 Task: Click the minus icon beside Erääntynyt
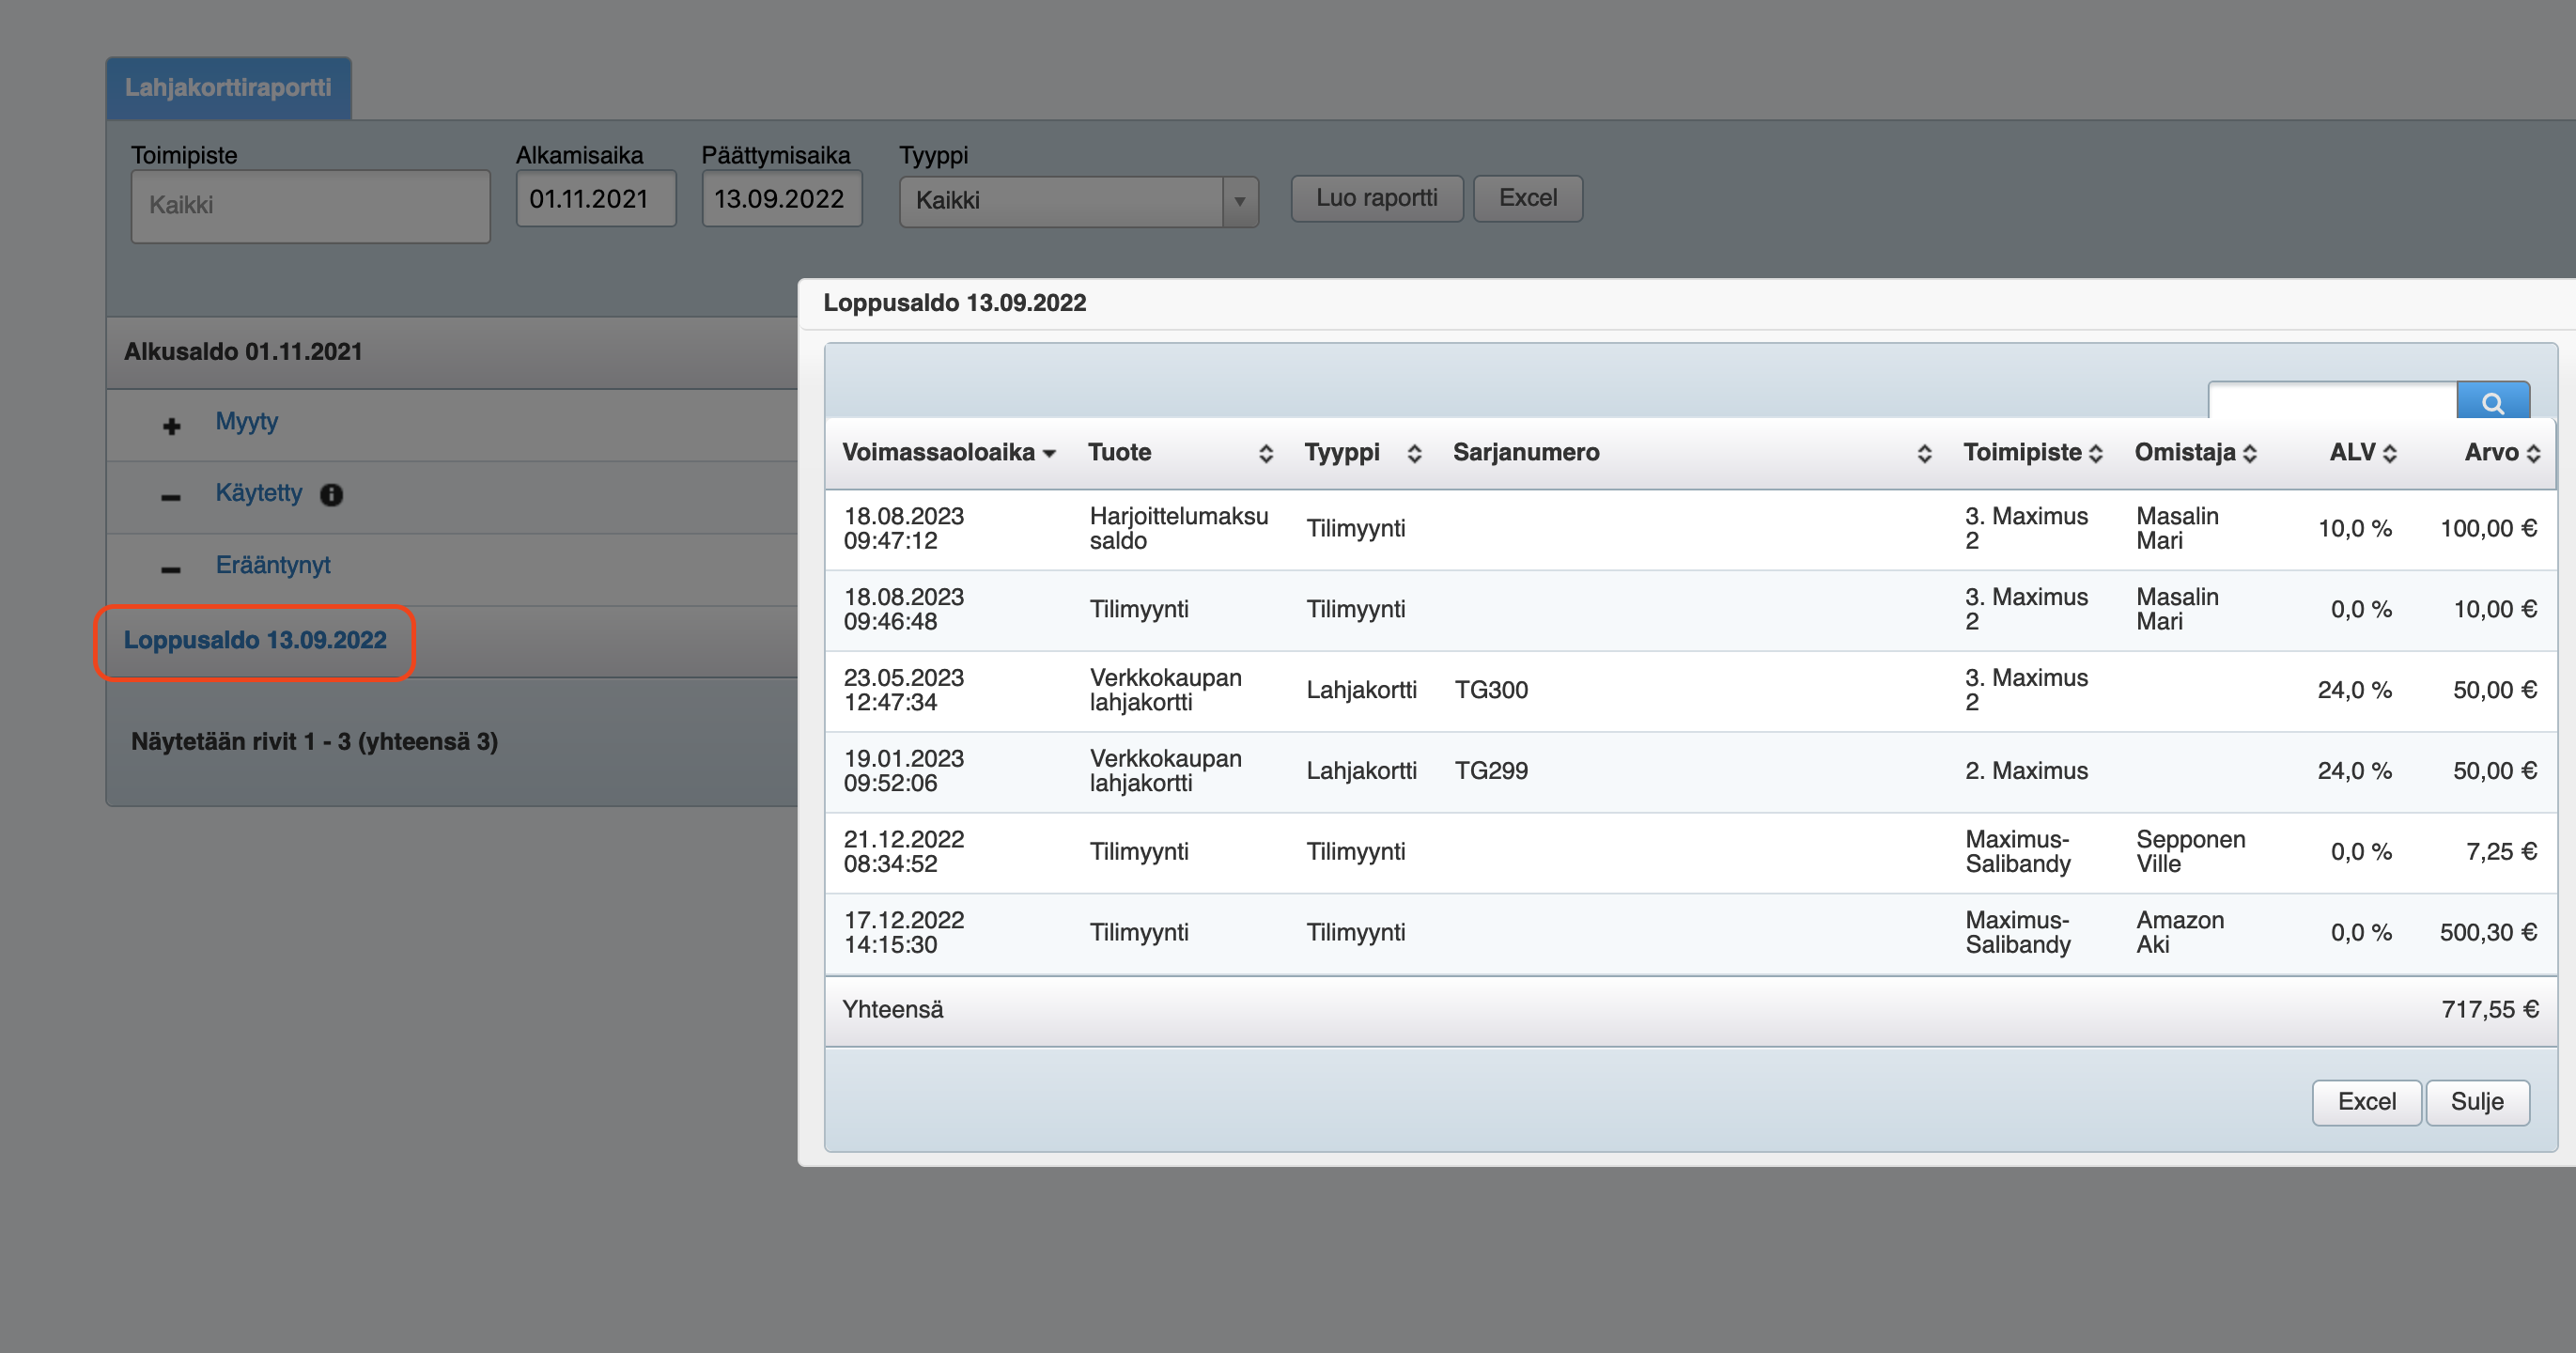tap(171, 569)
